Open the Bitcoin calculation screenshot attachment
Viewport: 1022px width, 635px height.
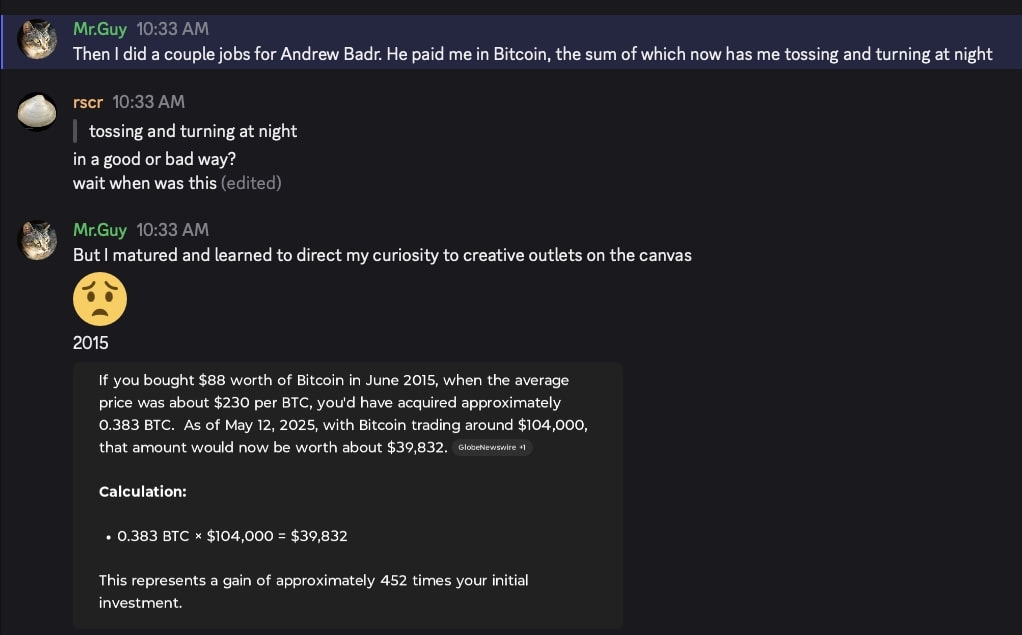(x=348, y=495)
